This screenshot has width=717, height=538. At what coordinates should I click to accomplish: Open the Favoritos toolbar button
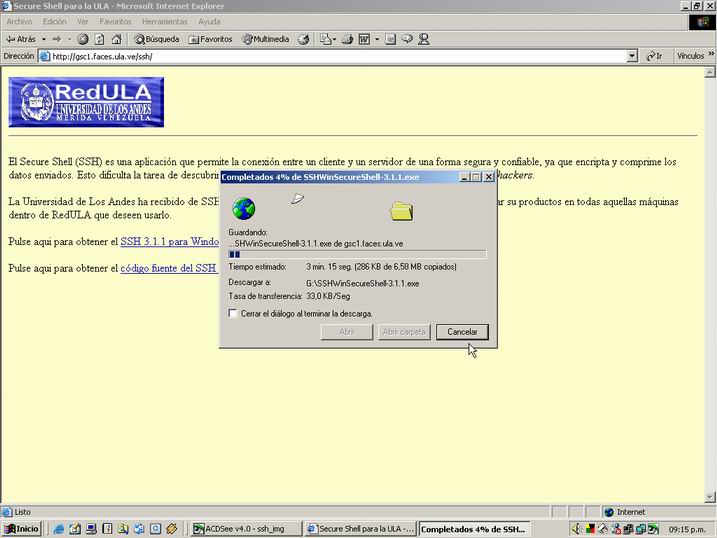point(210,39)
